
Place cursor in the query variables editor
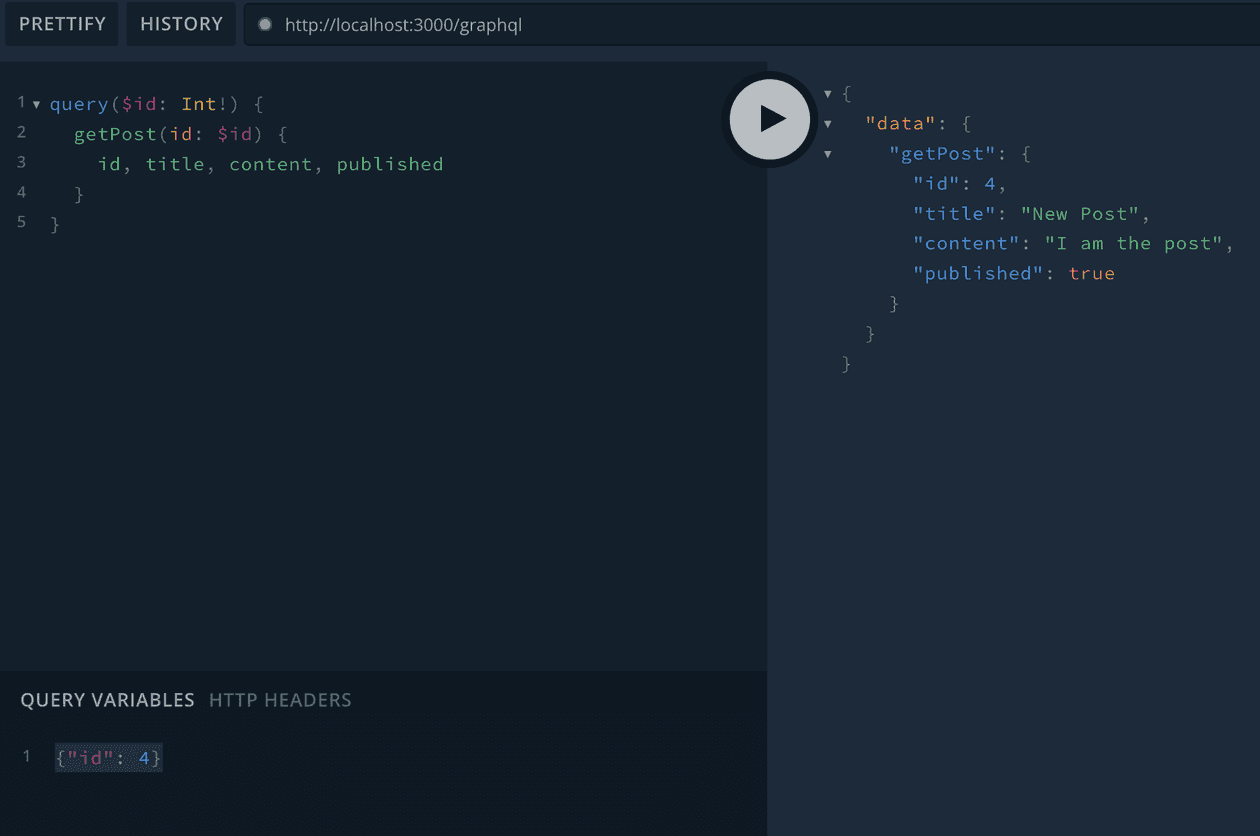point(108,758)
